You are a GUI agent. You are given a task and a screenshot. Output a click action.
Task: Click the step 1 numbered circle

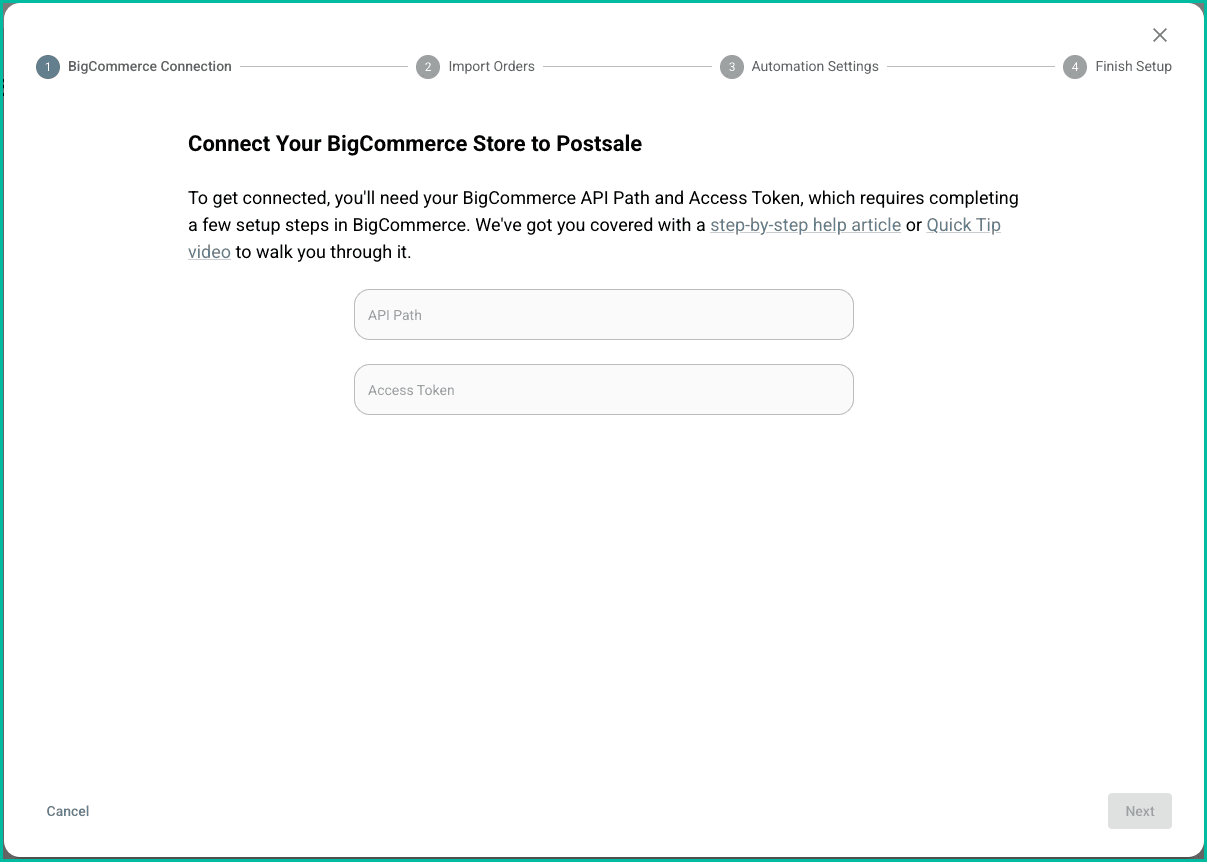[x=47, y=66]
